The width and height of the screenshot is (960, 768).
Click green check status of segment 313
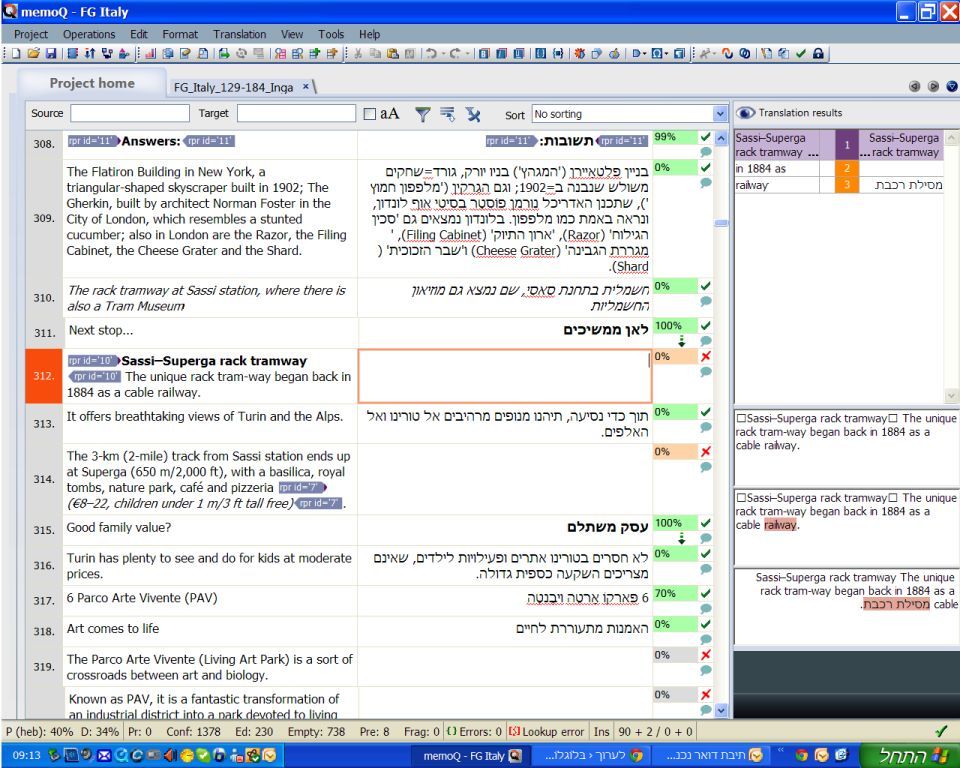pyautogui.click(x=706, y=412)
